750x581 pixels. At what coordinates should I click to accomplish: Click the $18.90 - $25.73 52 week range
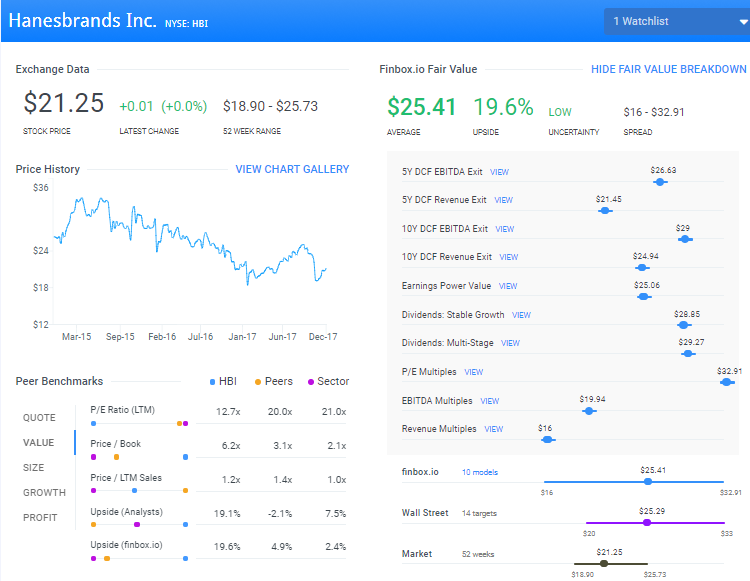click(270, 106)
